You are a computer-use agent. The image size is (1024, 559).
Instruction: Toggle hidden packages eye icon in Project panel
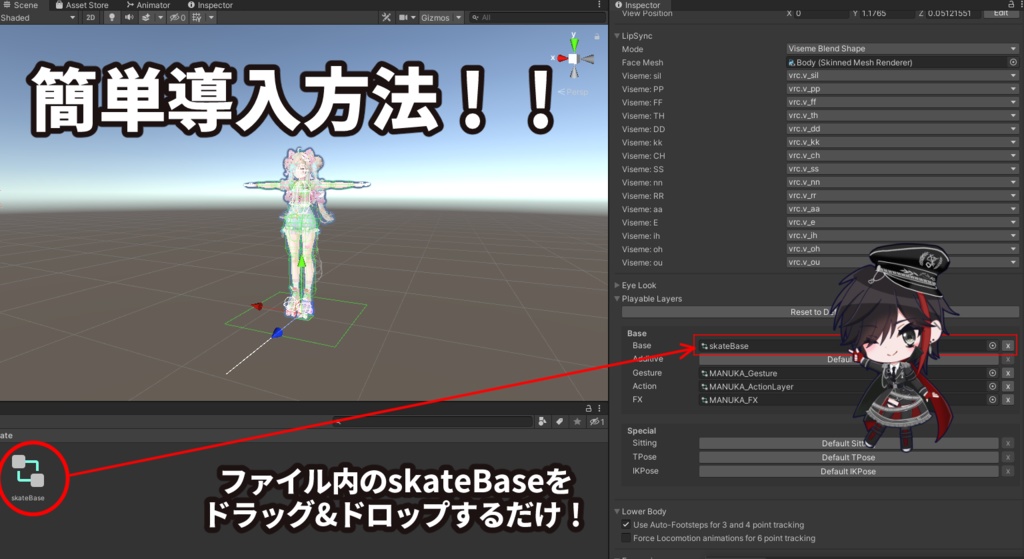tap(597, 422)
